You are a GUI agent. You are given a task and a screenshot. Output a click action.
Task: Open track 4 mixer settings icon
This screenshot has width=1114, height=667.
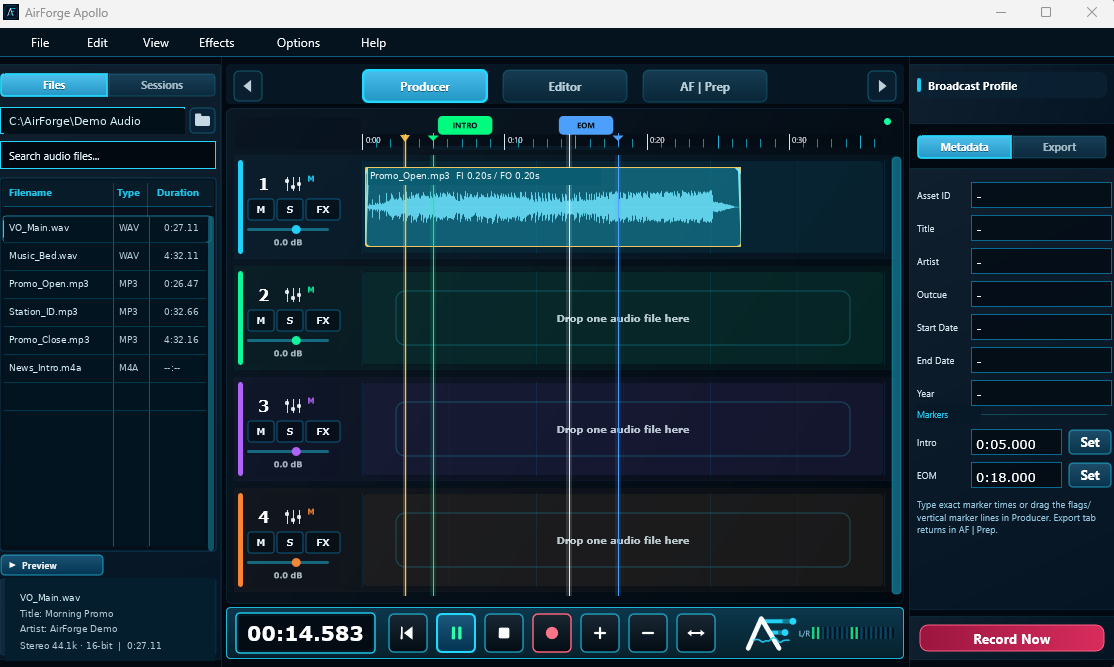[x=293, y=516]
